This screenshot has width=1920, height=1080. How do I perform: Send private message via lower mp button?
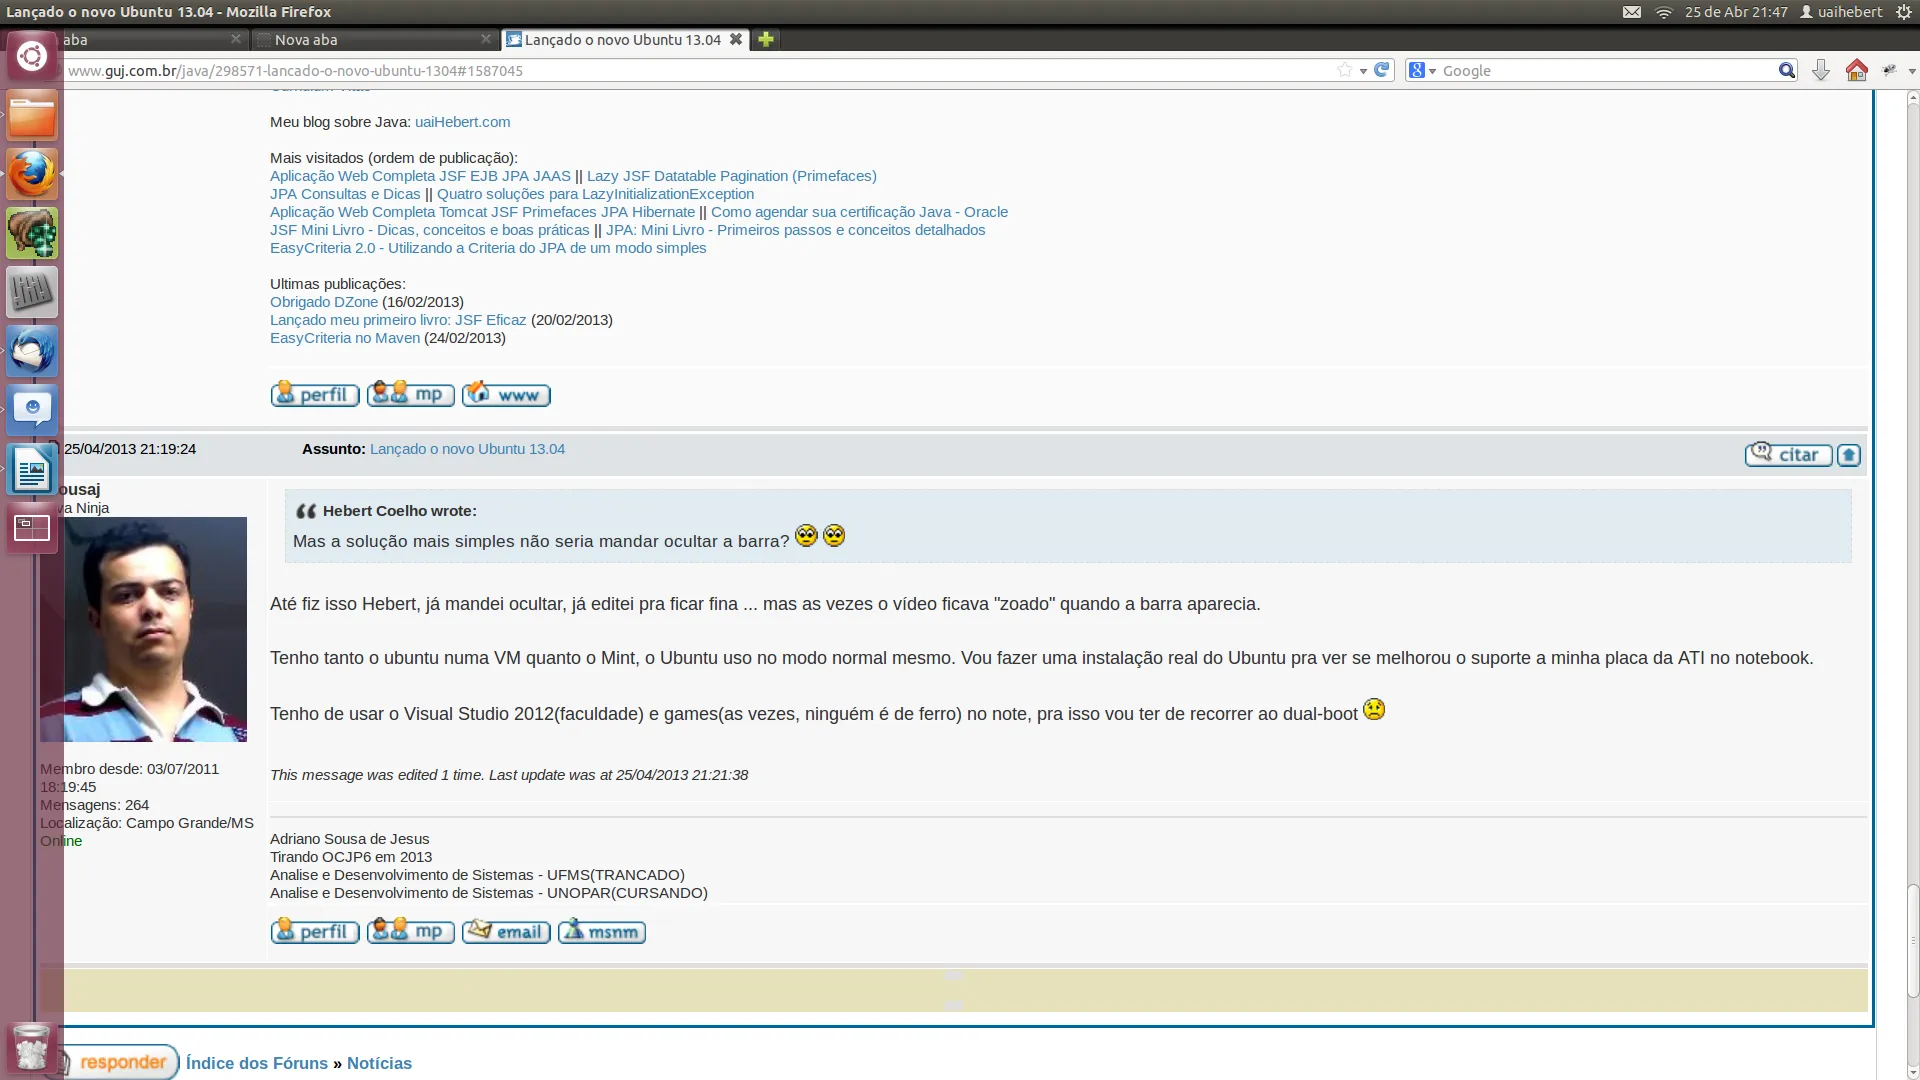[x=411, y=932]
